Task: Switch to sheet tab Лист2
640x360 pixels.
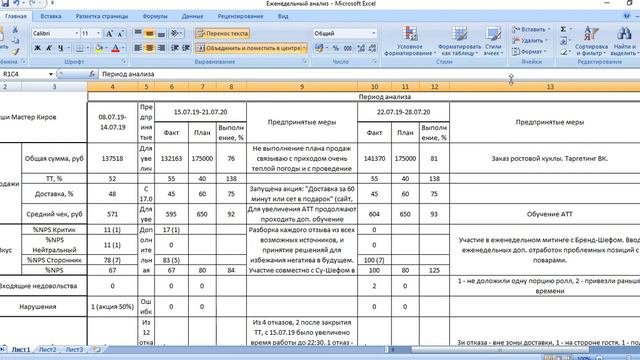Action: pos(48,349)
